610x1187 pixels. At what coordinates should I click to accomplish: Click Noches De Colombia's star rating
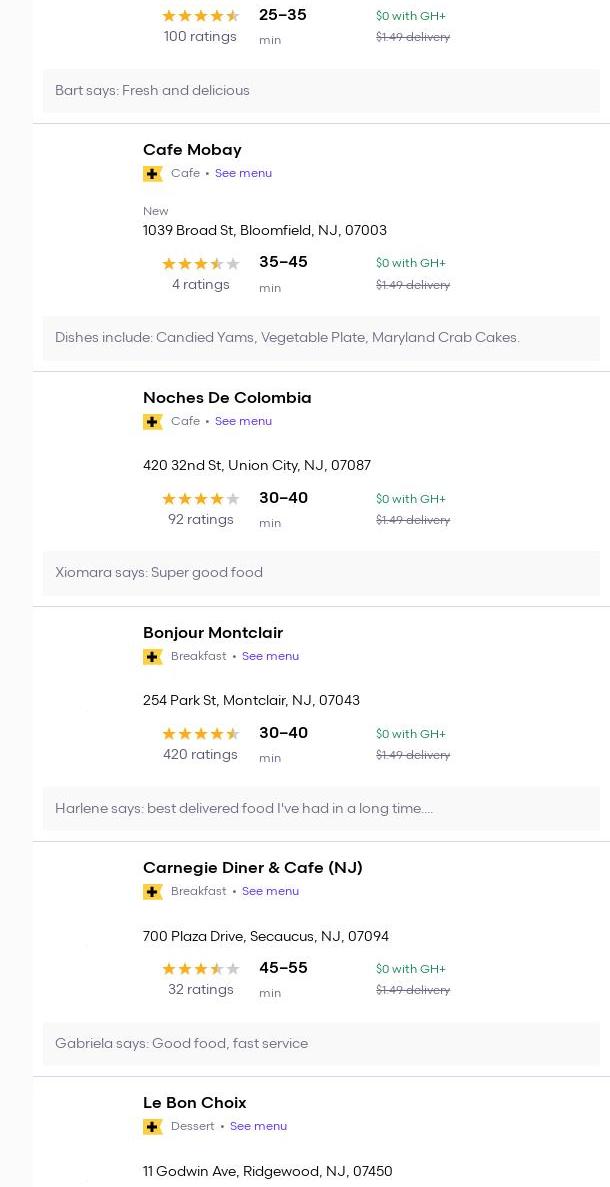click(x=201, y=499)
